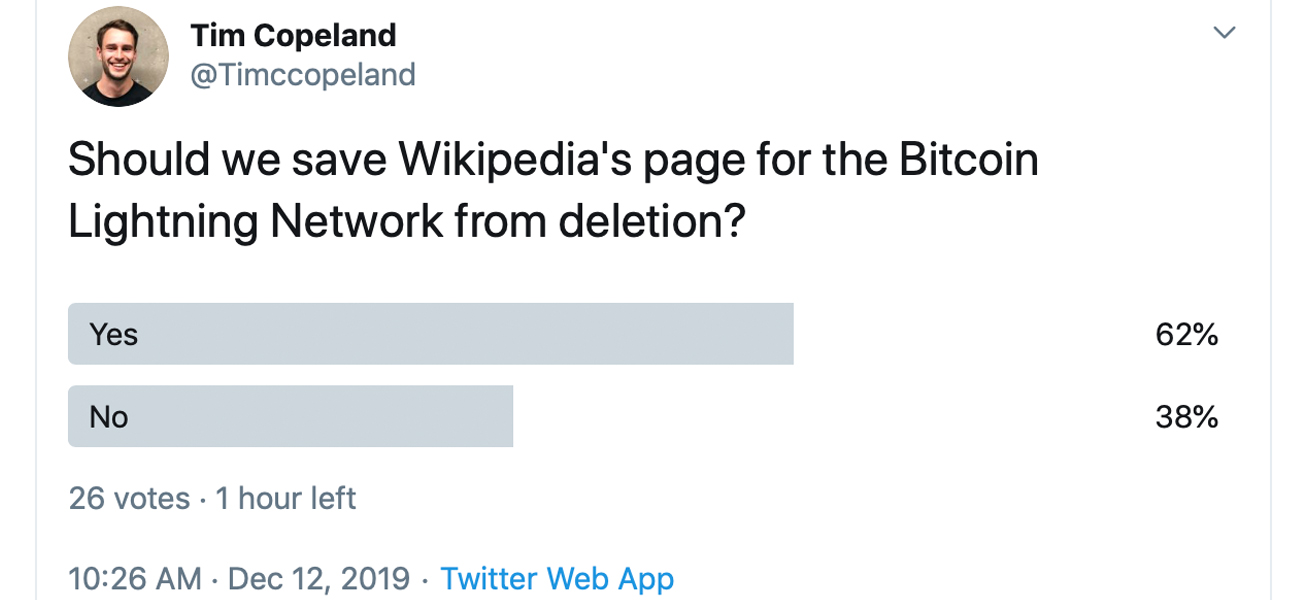Click the 38% poll result
Image resolution: width=1300 pixels, height=600 pixels.
[x=1186, y=417]
